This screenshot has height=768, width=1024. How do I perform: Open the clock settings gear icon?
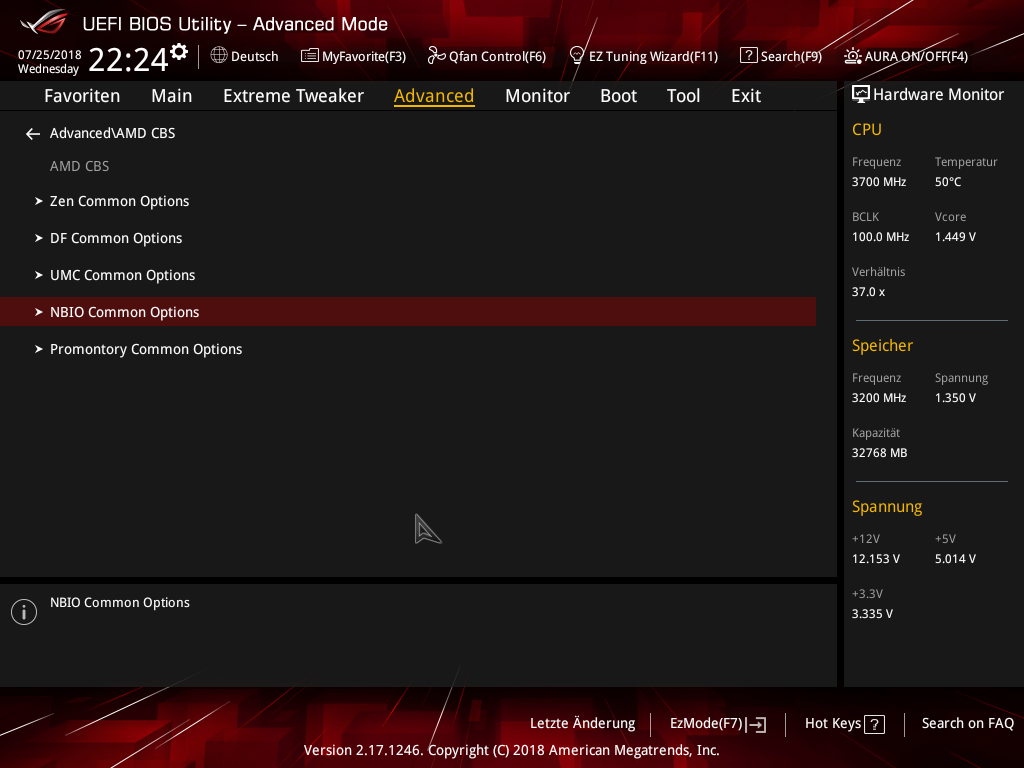pos(179,52)
